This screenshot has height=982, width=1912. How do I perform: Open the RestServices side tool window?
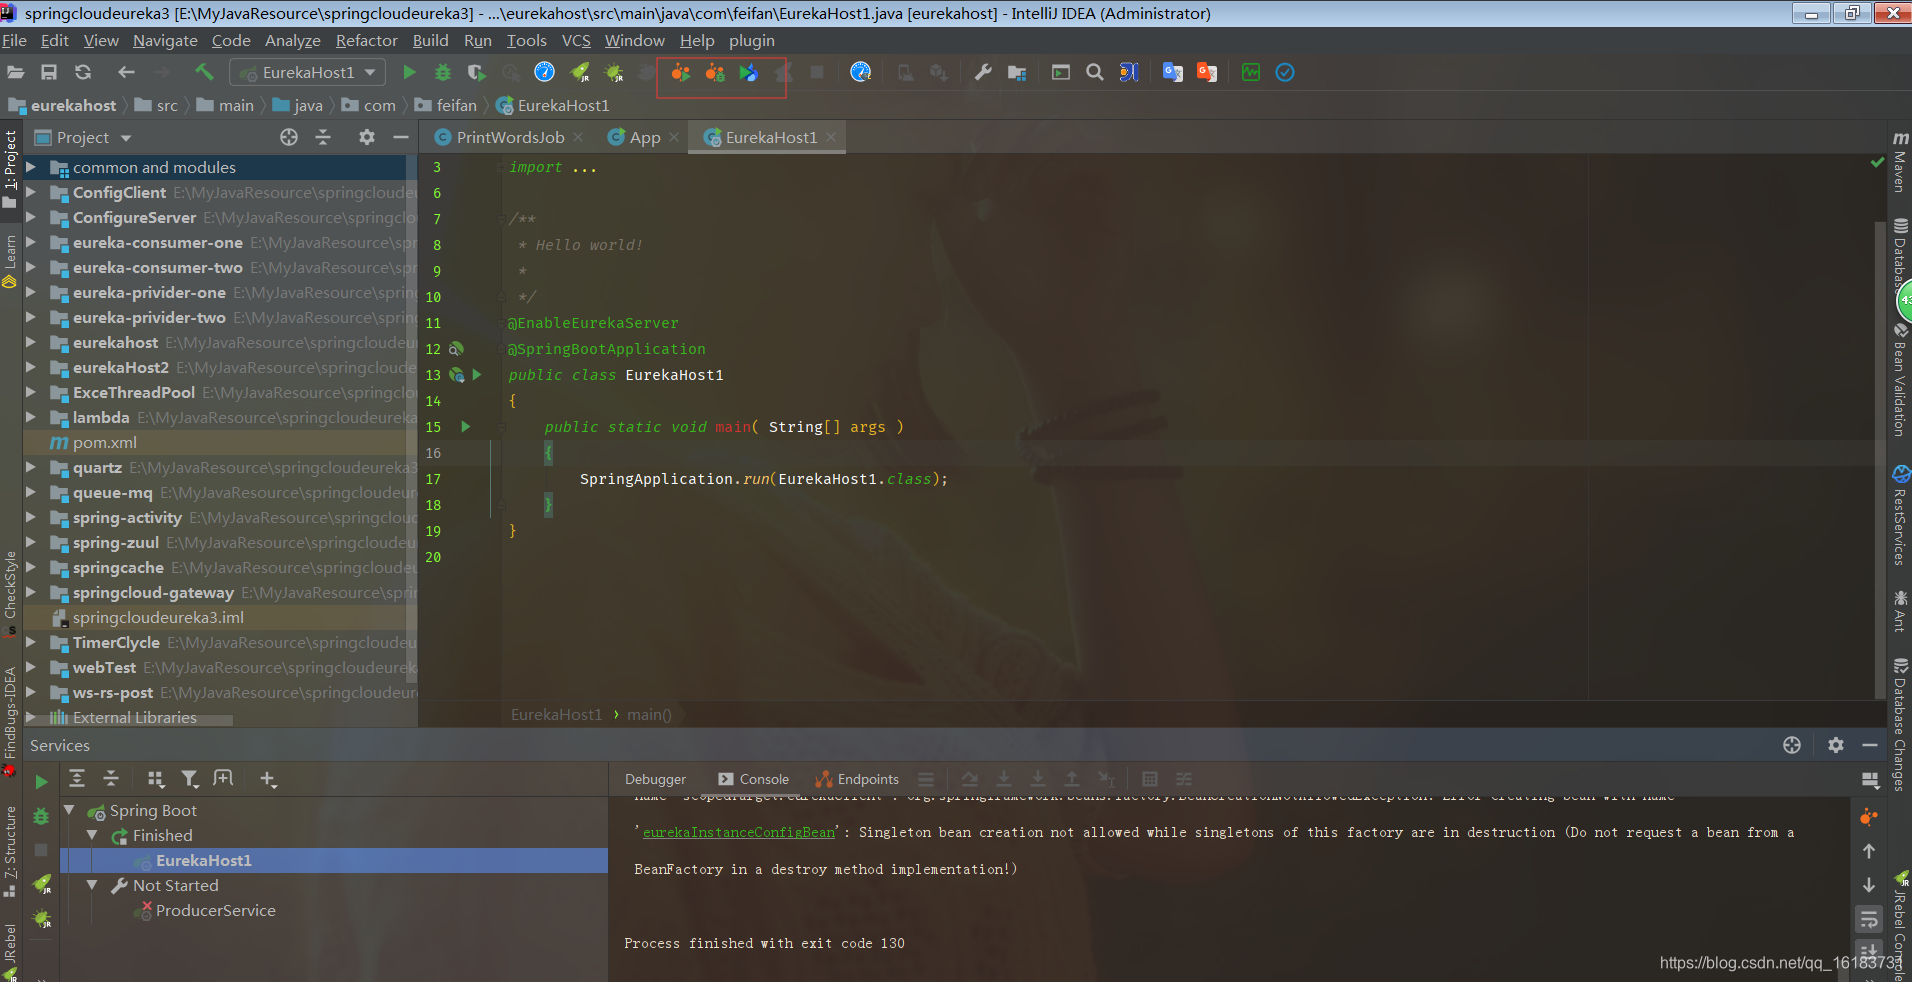(x=1900, y=516)
